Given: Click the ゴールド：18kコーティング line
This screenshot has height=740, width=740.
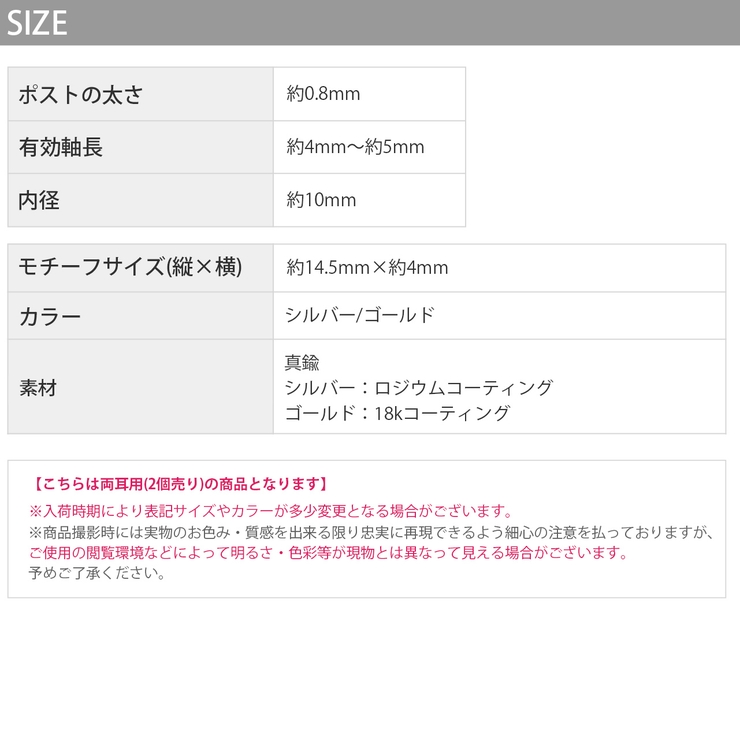Looking at the screenshot, I should coord(397,413).
